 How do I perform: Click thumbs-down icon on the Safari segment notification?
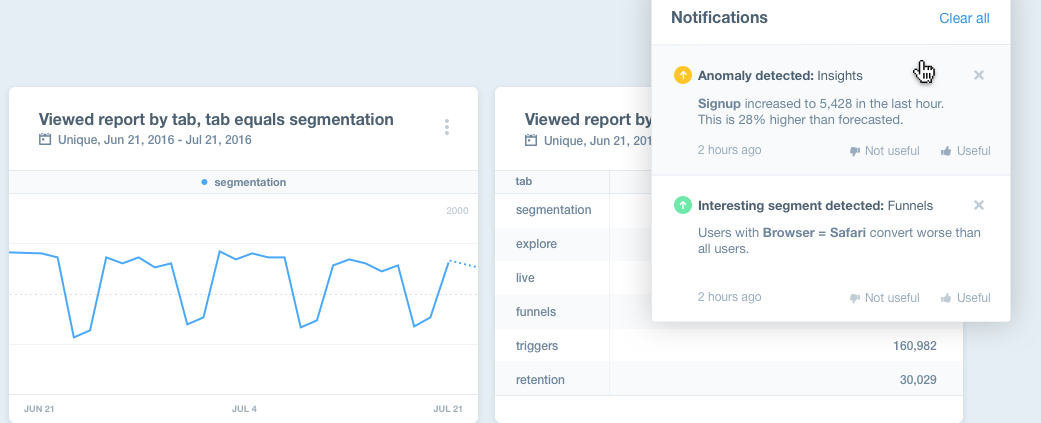coord(855,298)
